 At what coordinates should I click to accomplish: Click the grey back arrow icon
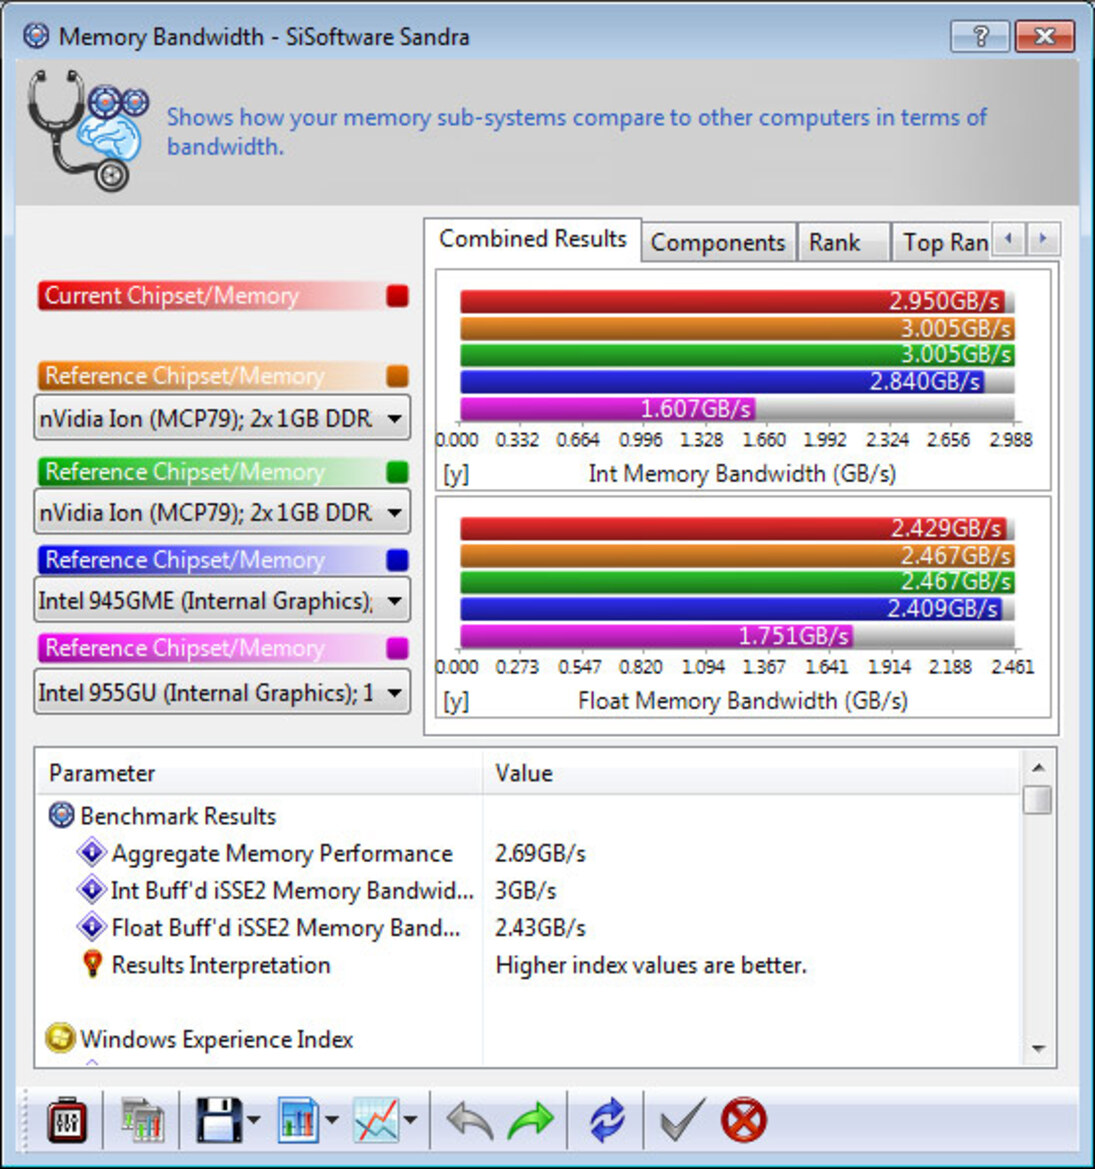470,1121
